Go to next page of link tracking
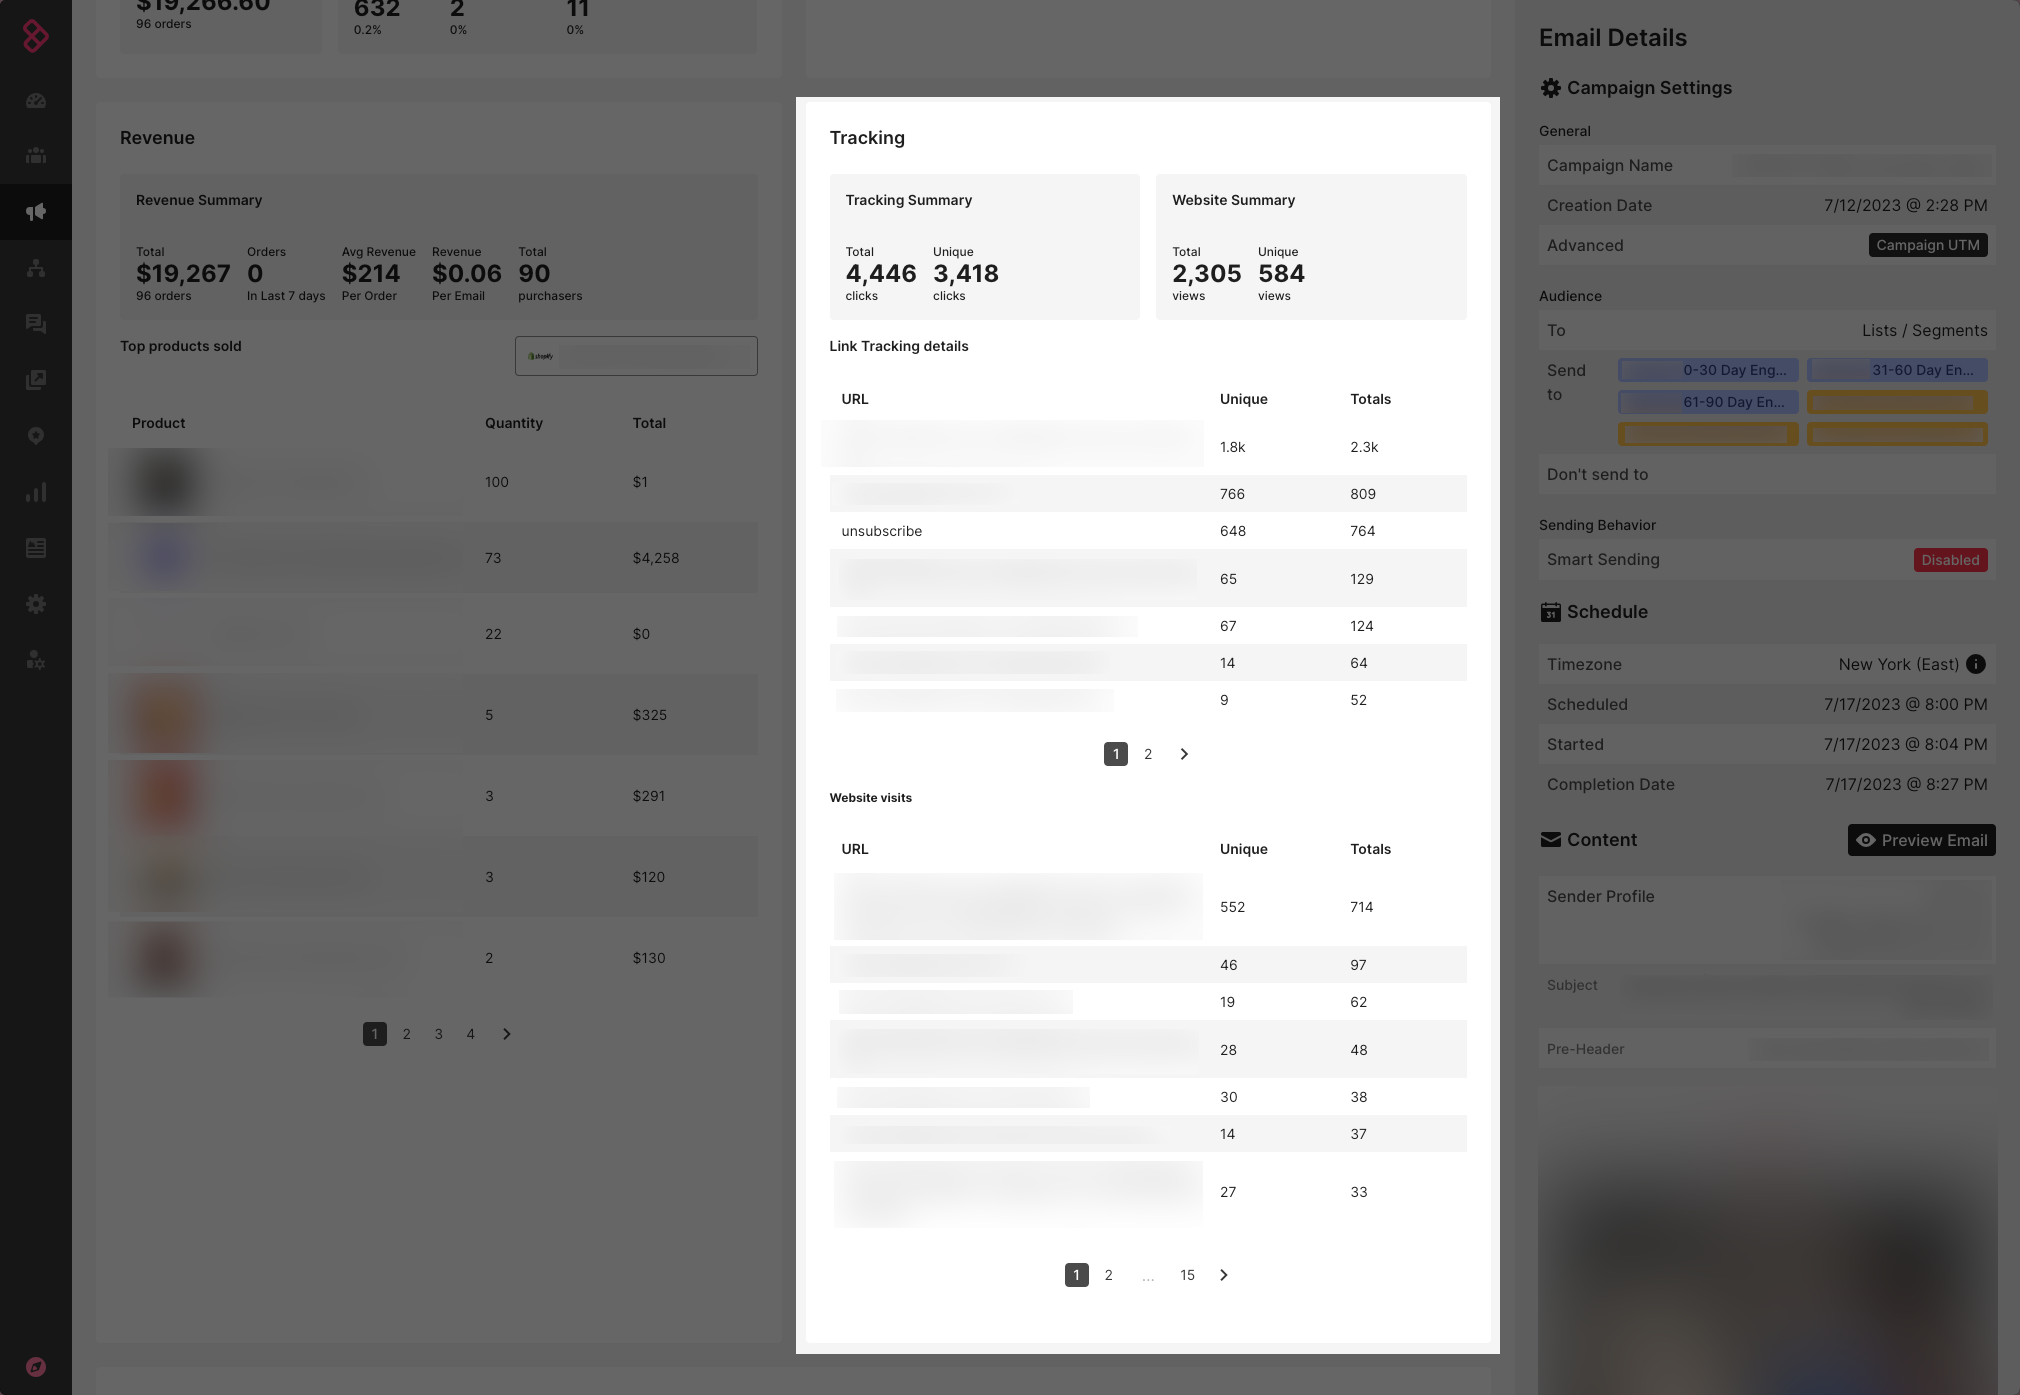 [x=1184, y=754]
